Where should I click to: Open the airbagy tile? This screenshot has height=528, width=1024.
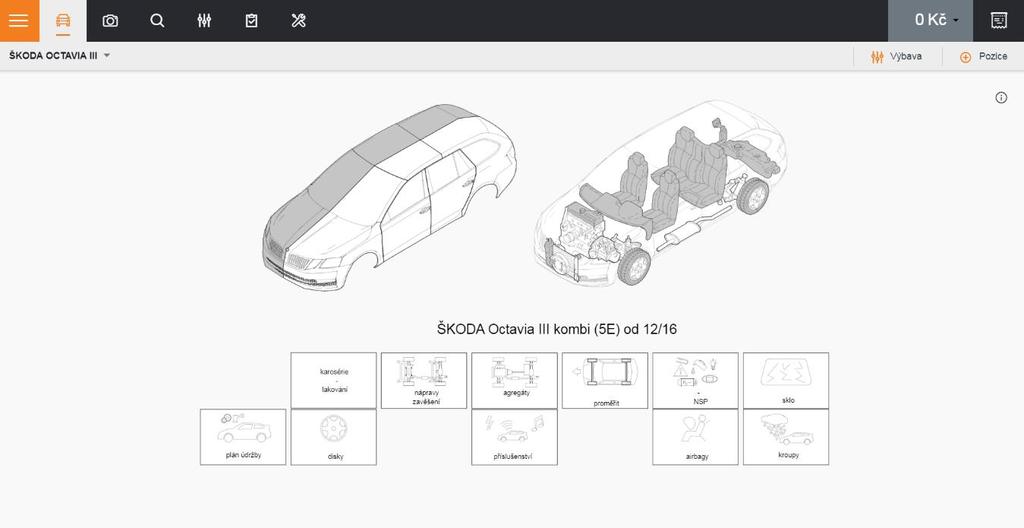click(696, 437)
